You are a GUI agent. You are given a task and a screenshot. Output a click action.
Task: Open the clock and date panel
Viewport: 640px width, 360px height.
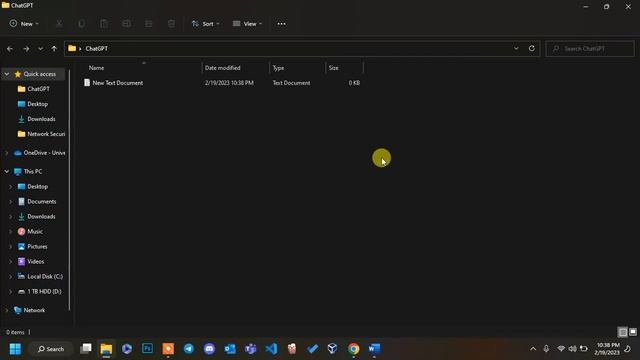point(608,349)
